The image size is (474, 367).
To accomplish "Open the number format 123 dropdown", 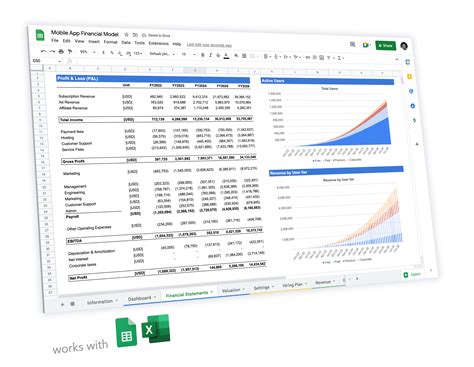I will tap(138, 53).
